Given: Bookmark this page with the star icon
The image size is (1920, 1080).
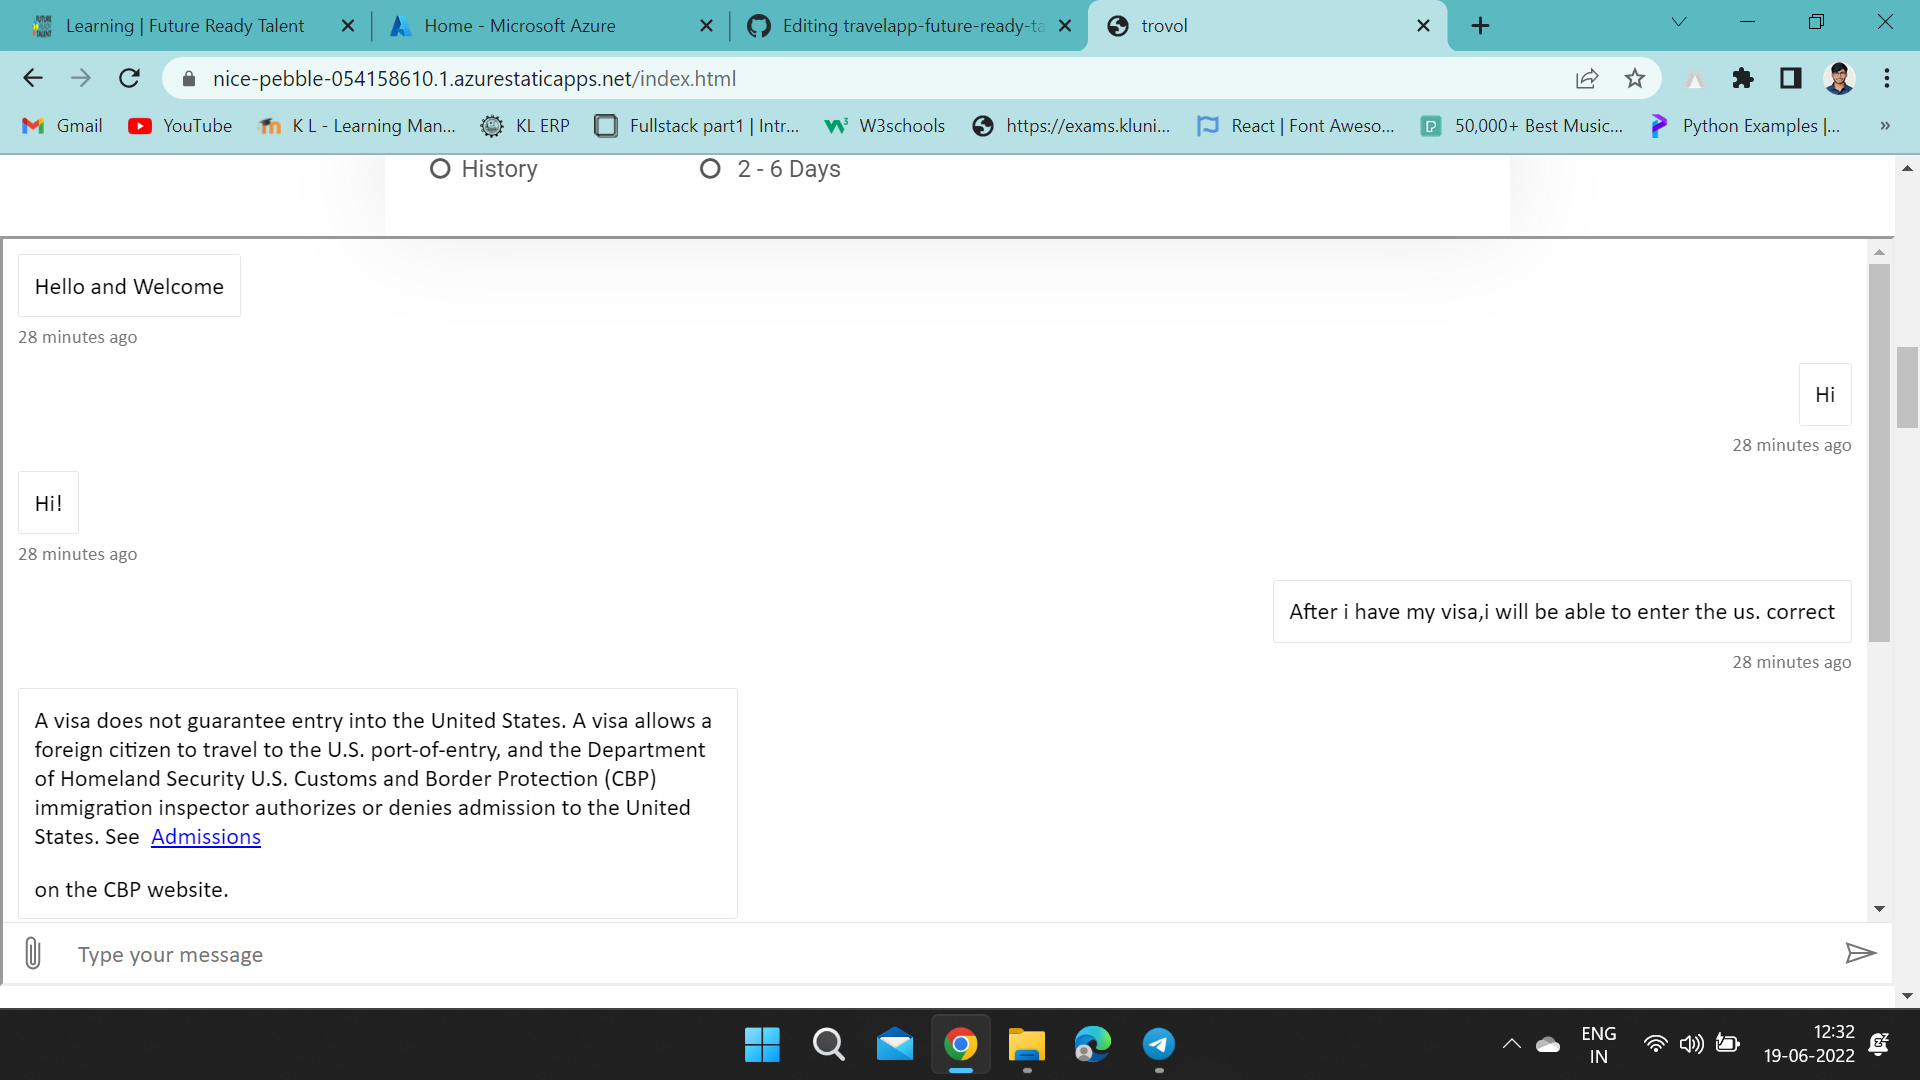Looking at the screenshot, I should pos(1635,78).
